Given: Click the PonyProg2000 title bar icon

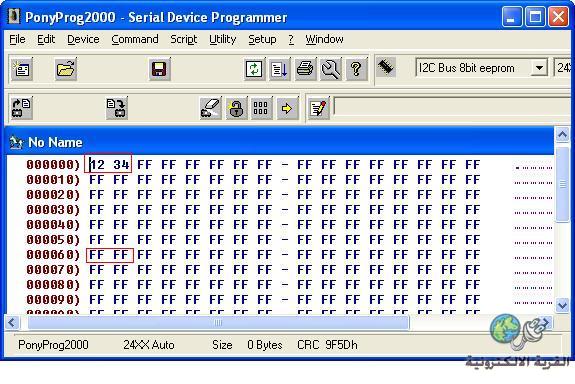Looking at the screenshot, I should 14,17.
